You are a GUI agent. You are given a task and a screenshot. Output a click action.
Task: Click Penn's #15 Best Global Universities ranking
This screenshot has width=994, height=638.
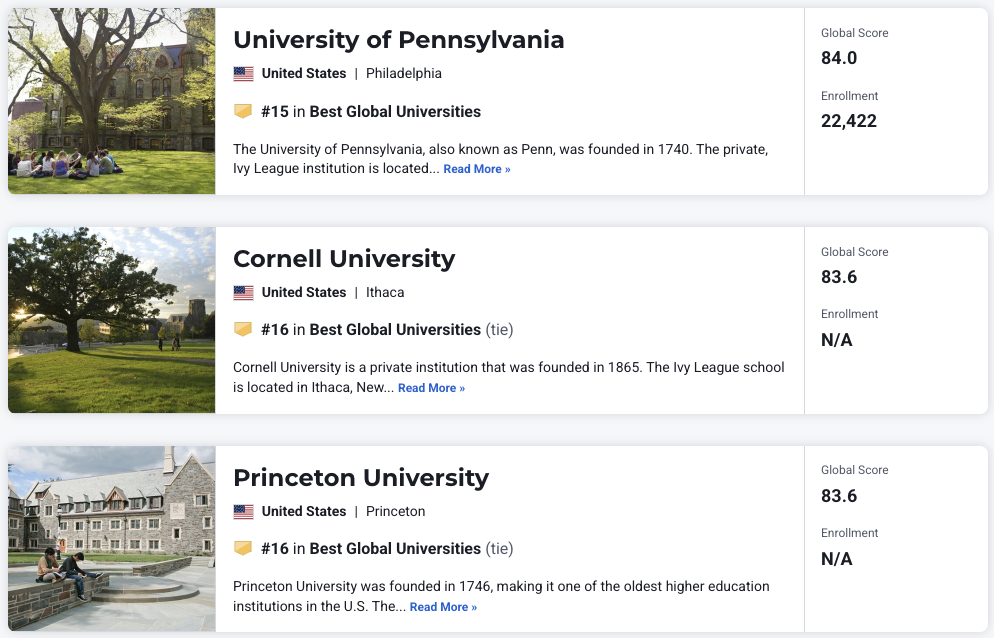point(371,112)
